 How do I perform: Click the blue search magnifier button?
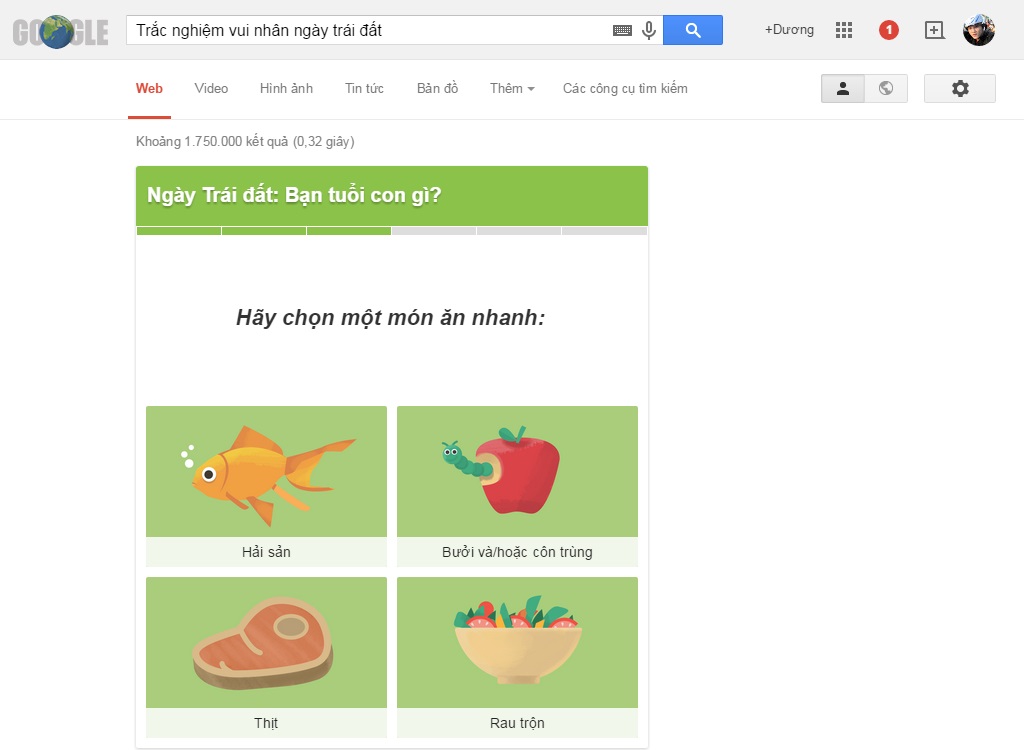point(692,30)
